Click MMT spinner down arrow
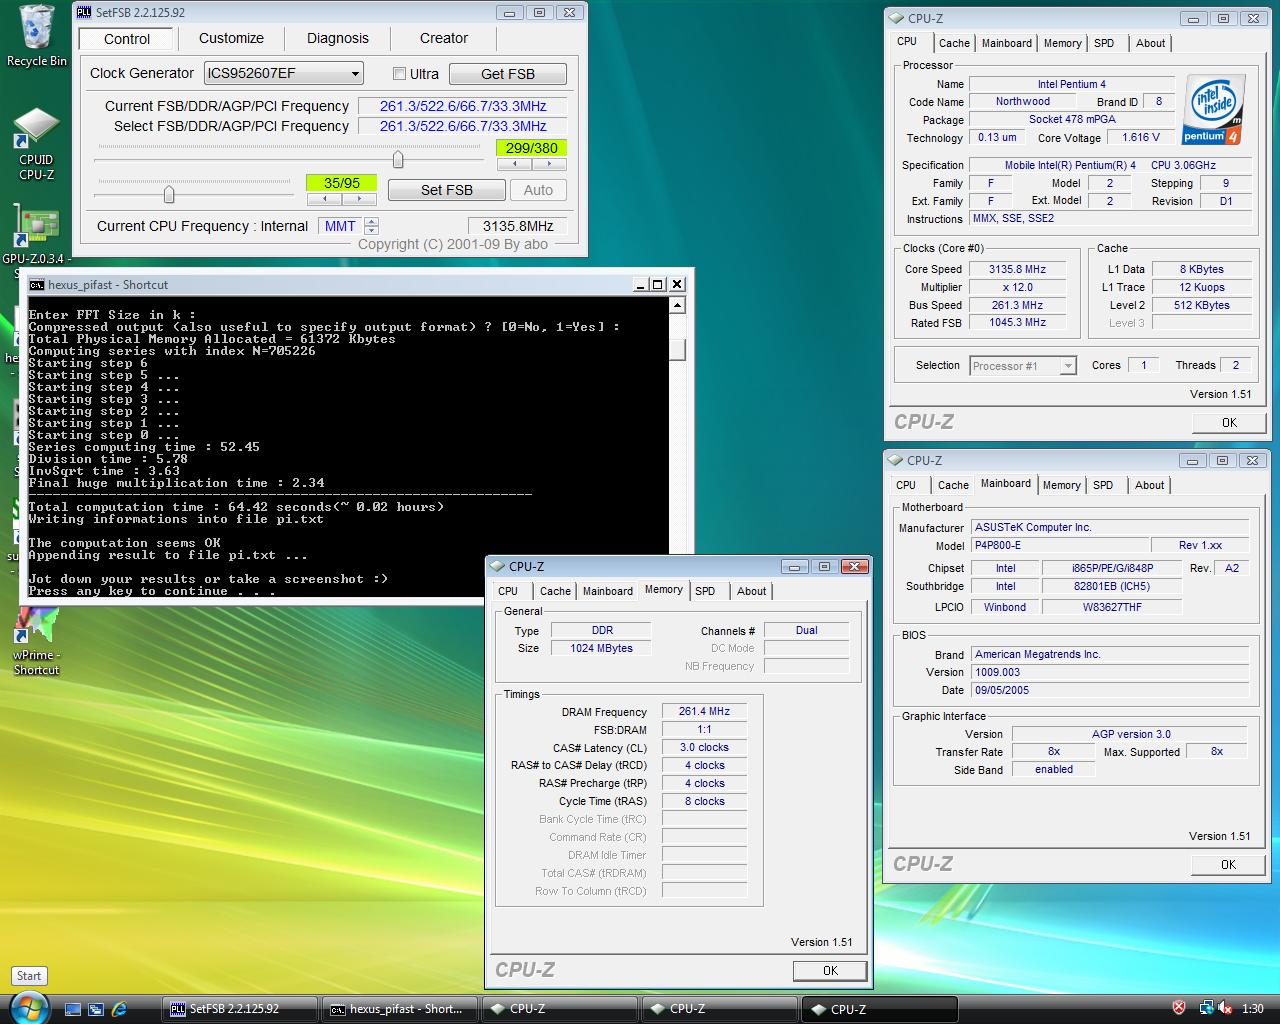The height and width of the screenshot is (1024, 1280). [x=372, y=231]
